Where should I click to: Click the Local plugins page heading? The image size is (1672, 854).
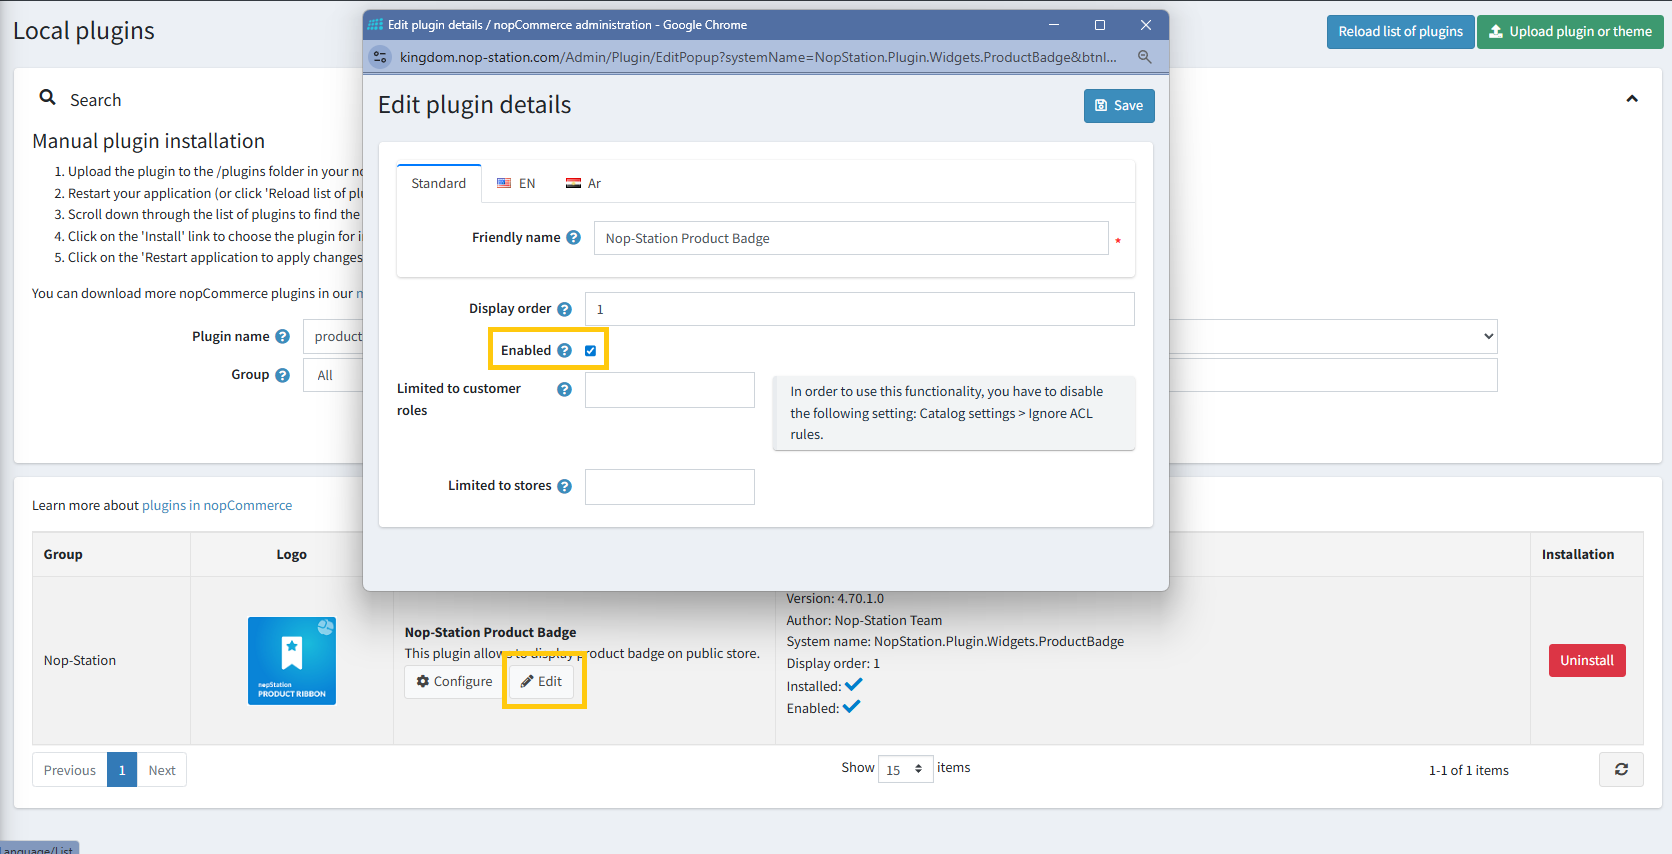coord(84,31)
